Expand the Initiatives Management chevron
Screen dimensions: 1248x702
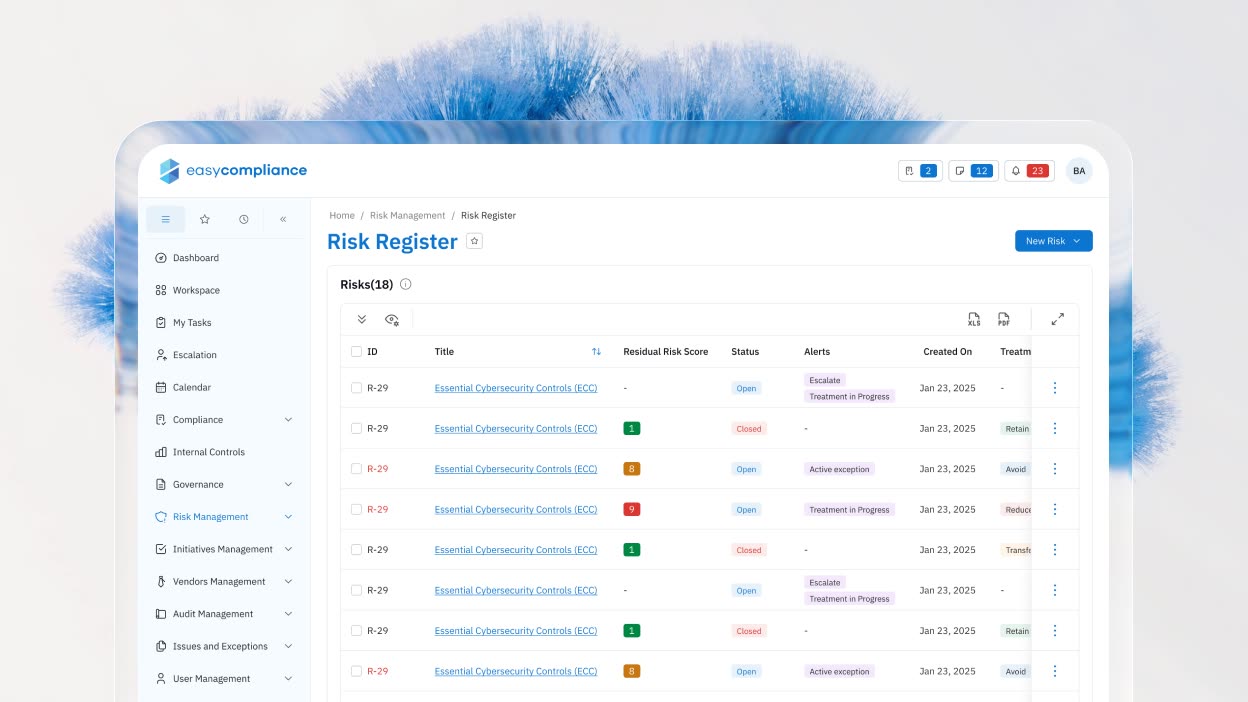point(289,549)
